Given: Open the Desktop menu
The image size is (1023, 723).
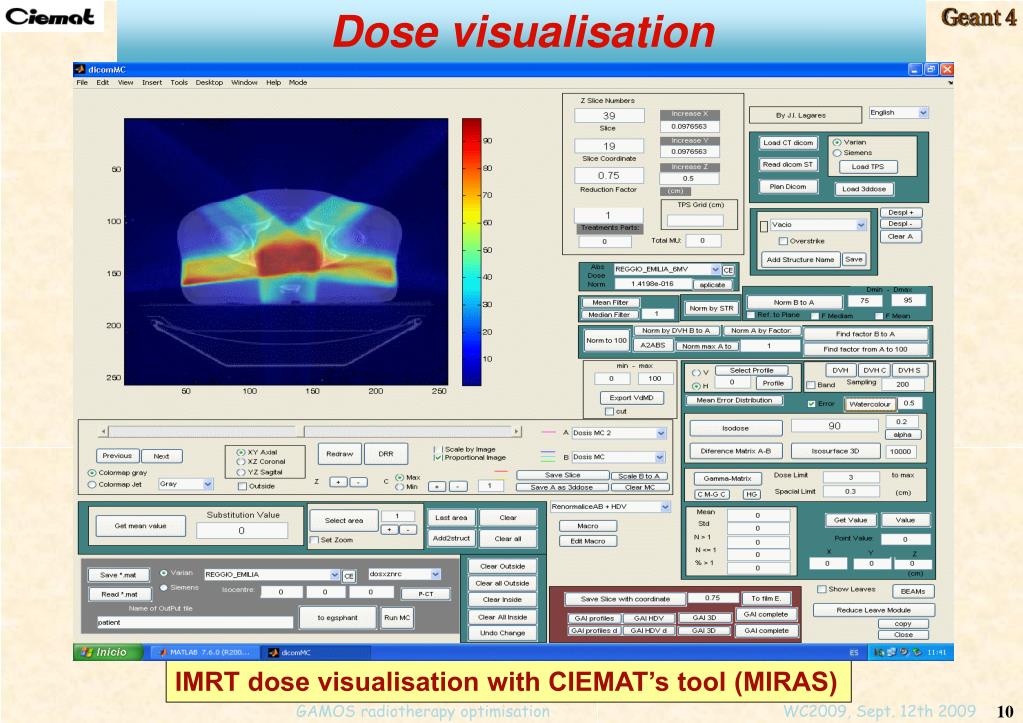Looking at the screenshot, I should [x=209, y=83].
